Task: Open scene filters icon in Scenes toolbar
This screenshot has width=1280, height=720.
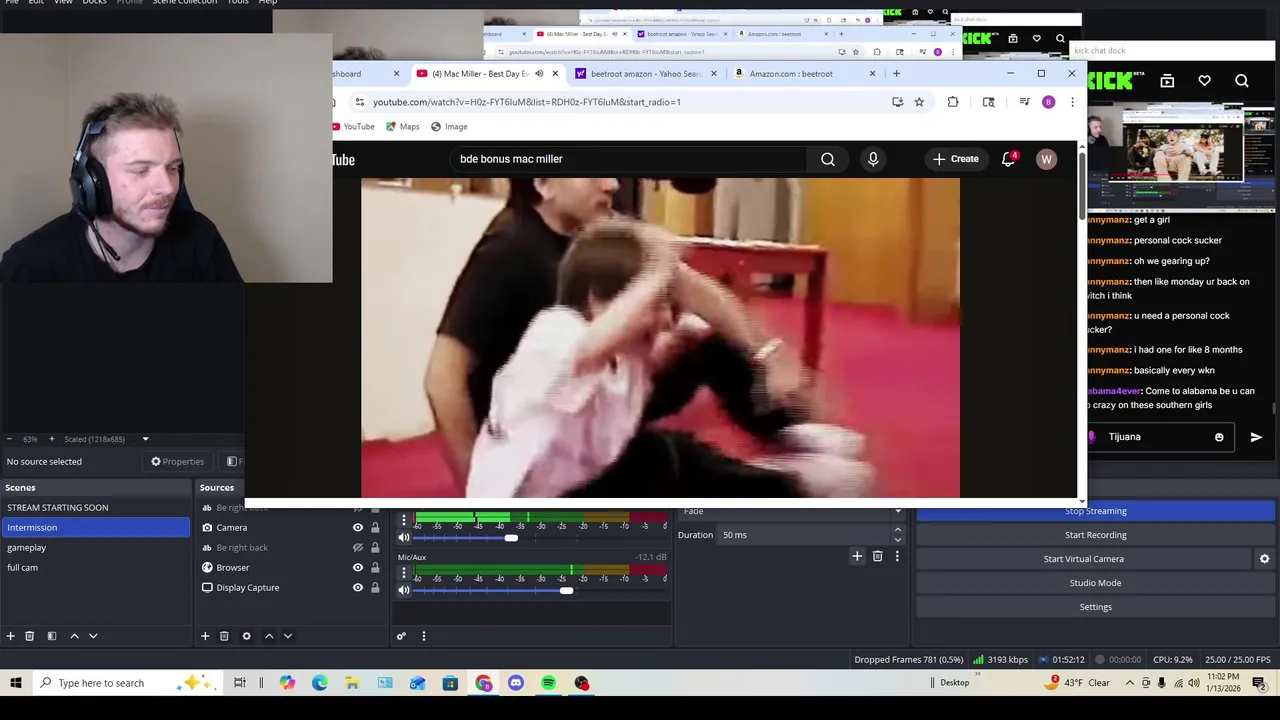Action: pyautogui.click(x=51, y=636)
